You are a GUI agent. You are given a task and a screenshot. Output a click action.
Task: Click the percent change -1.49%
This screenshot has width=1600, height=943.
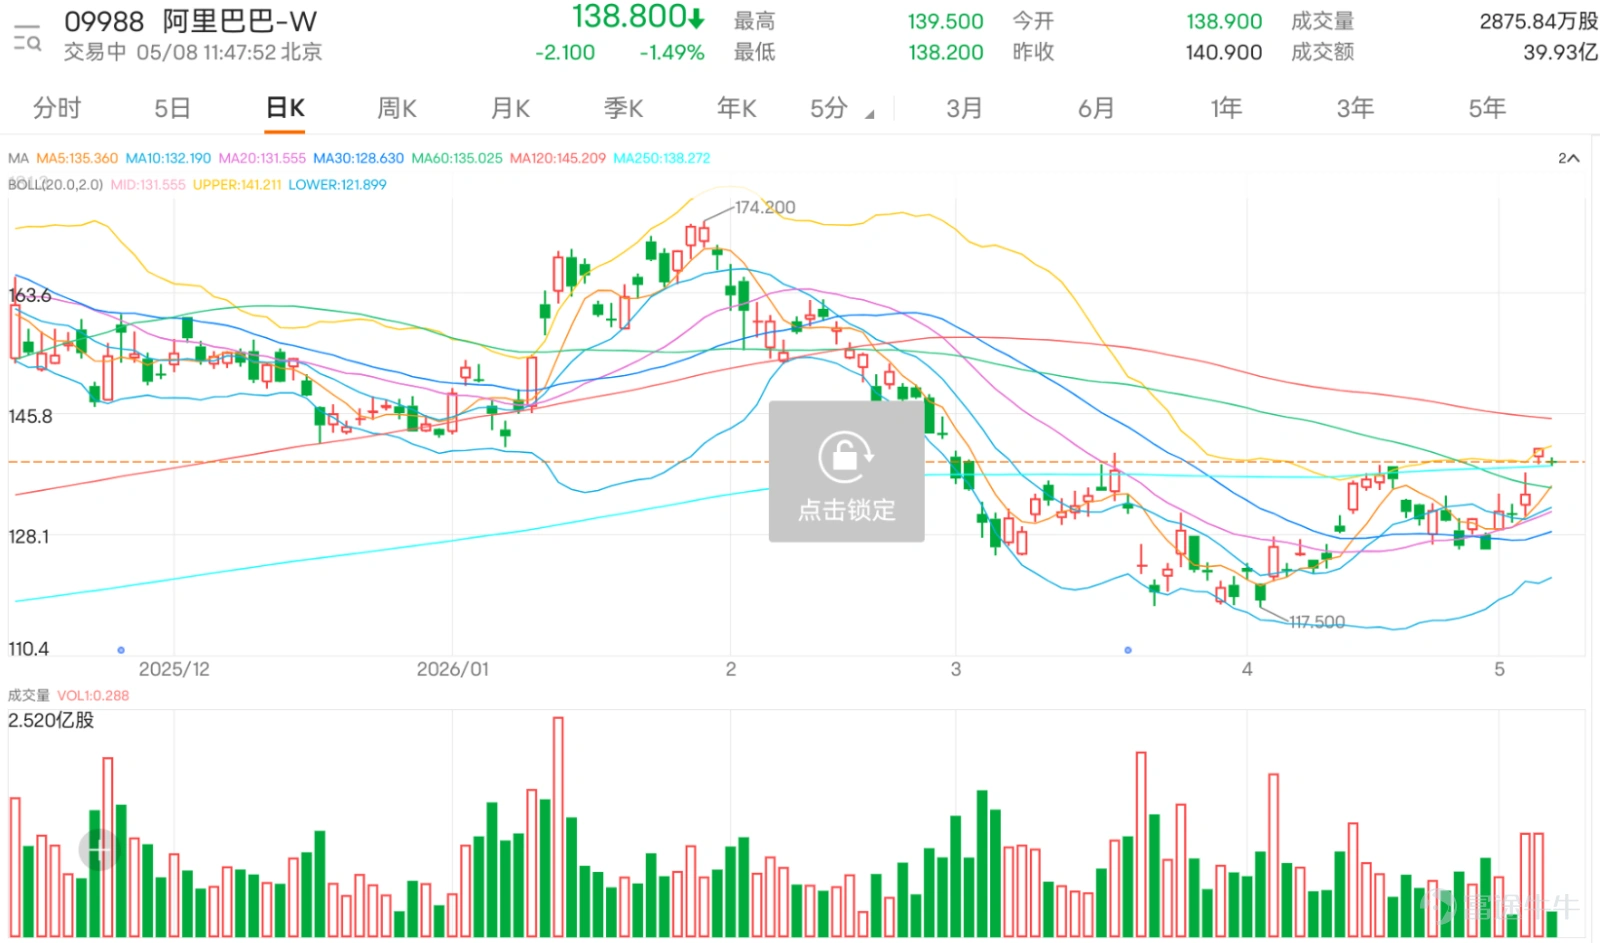click(672, 52)
